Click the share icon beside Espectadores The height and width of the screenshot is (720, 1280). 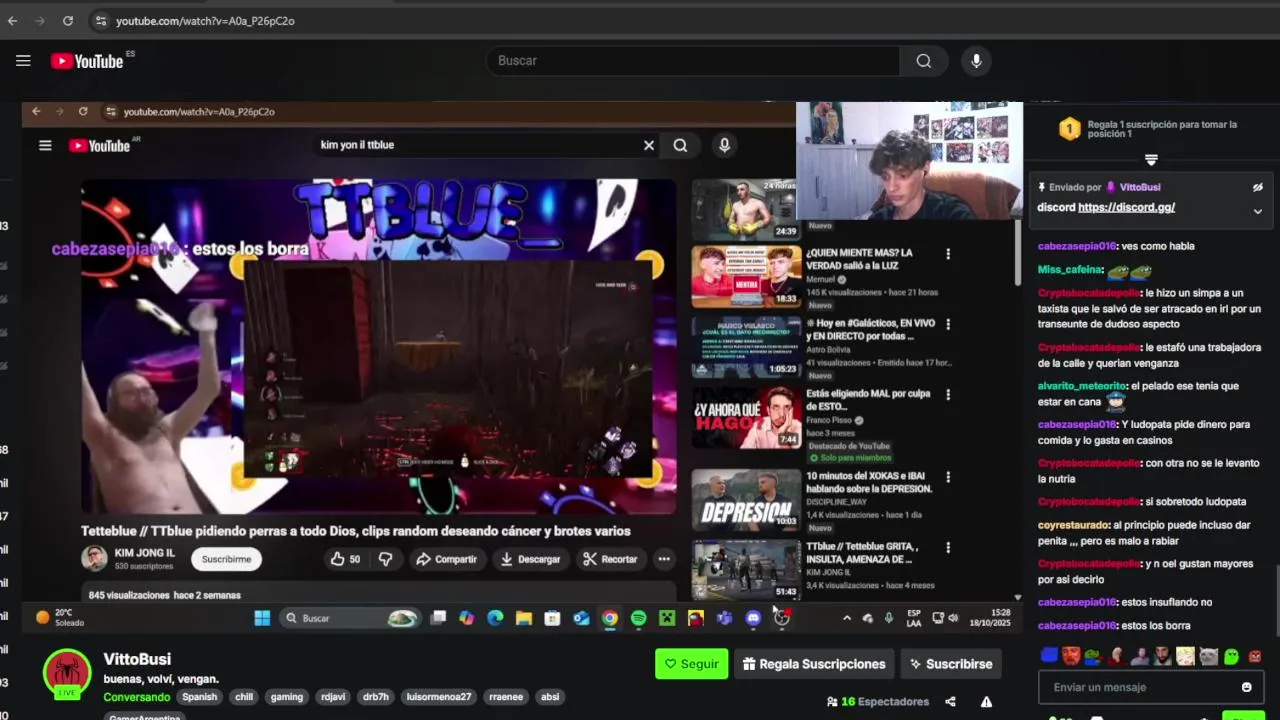pyautogui.click(x=950, y=702)
